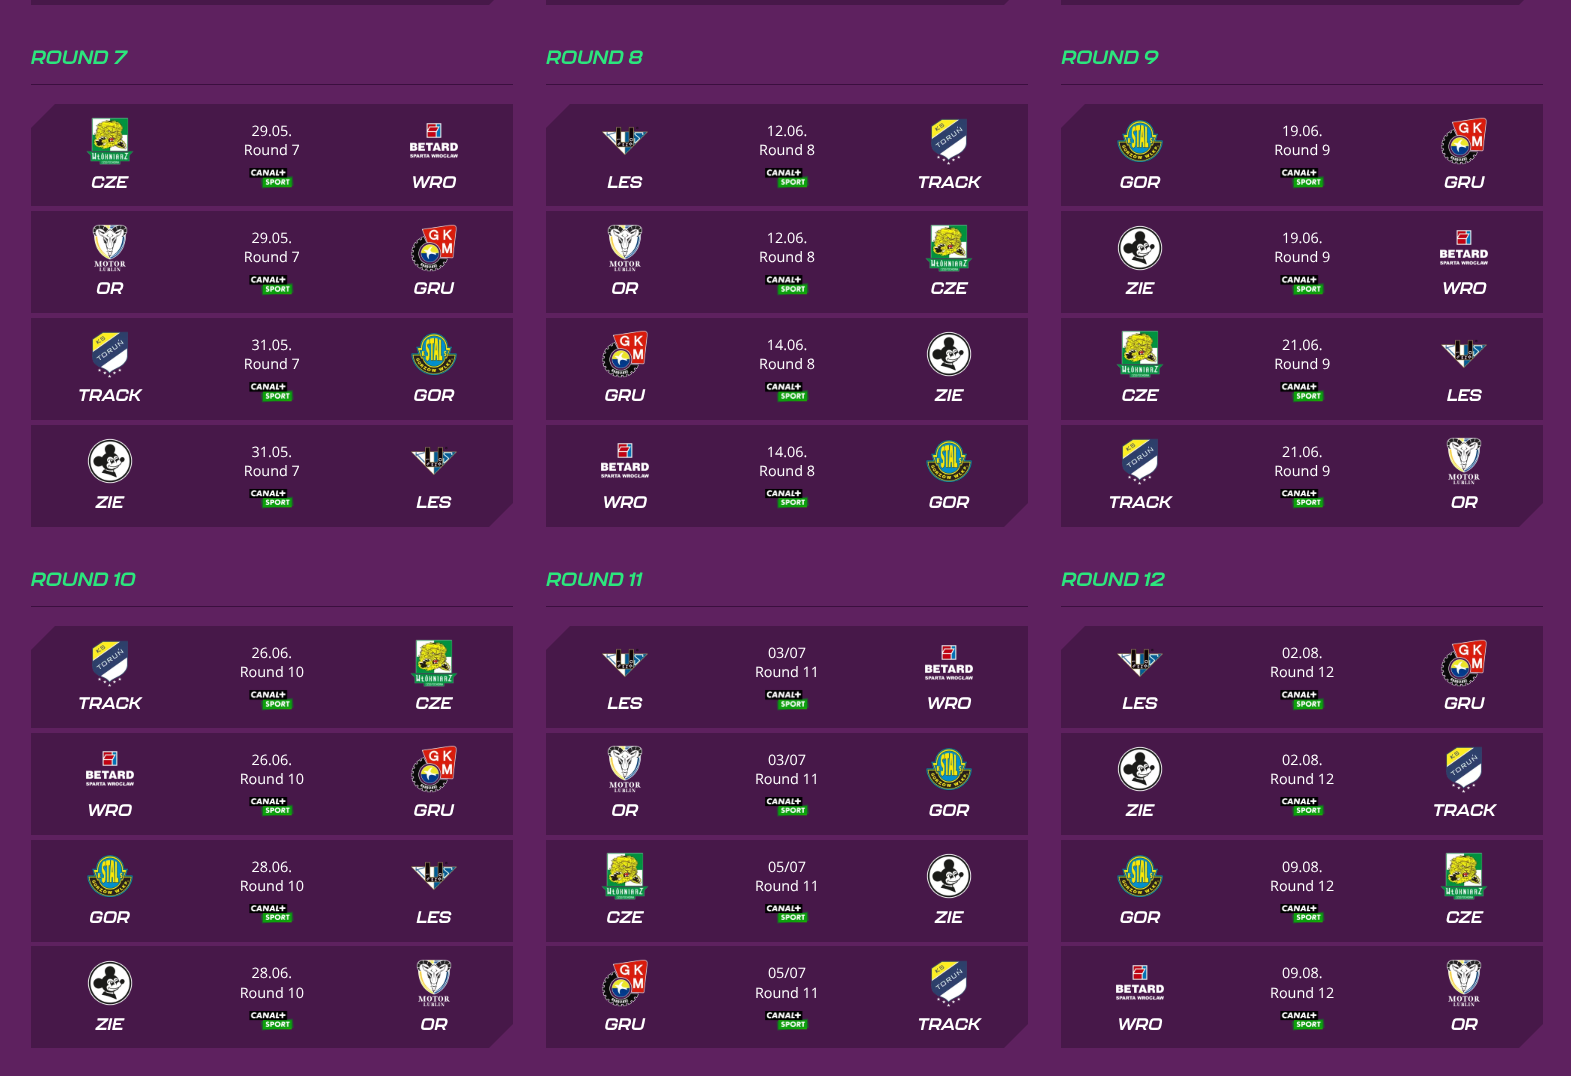Open the 14.06. GRU vs ZIE match
Image resolution: width=1571 pixels, height=1076 pixels.
point(786,369)
